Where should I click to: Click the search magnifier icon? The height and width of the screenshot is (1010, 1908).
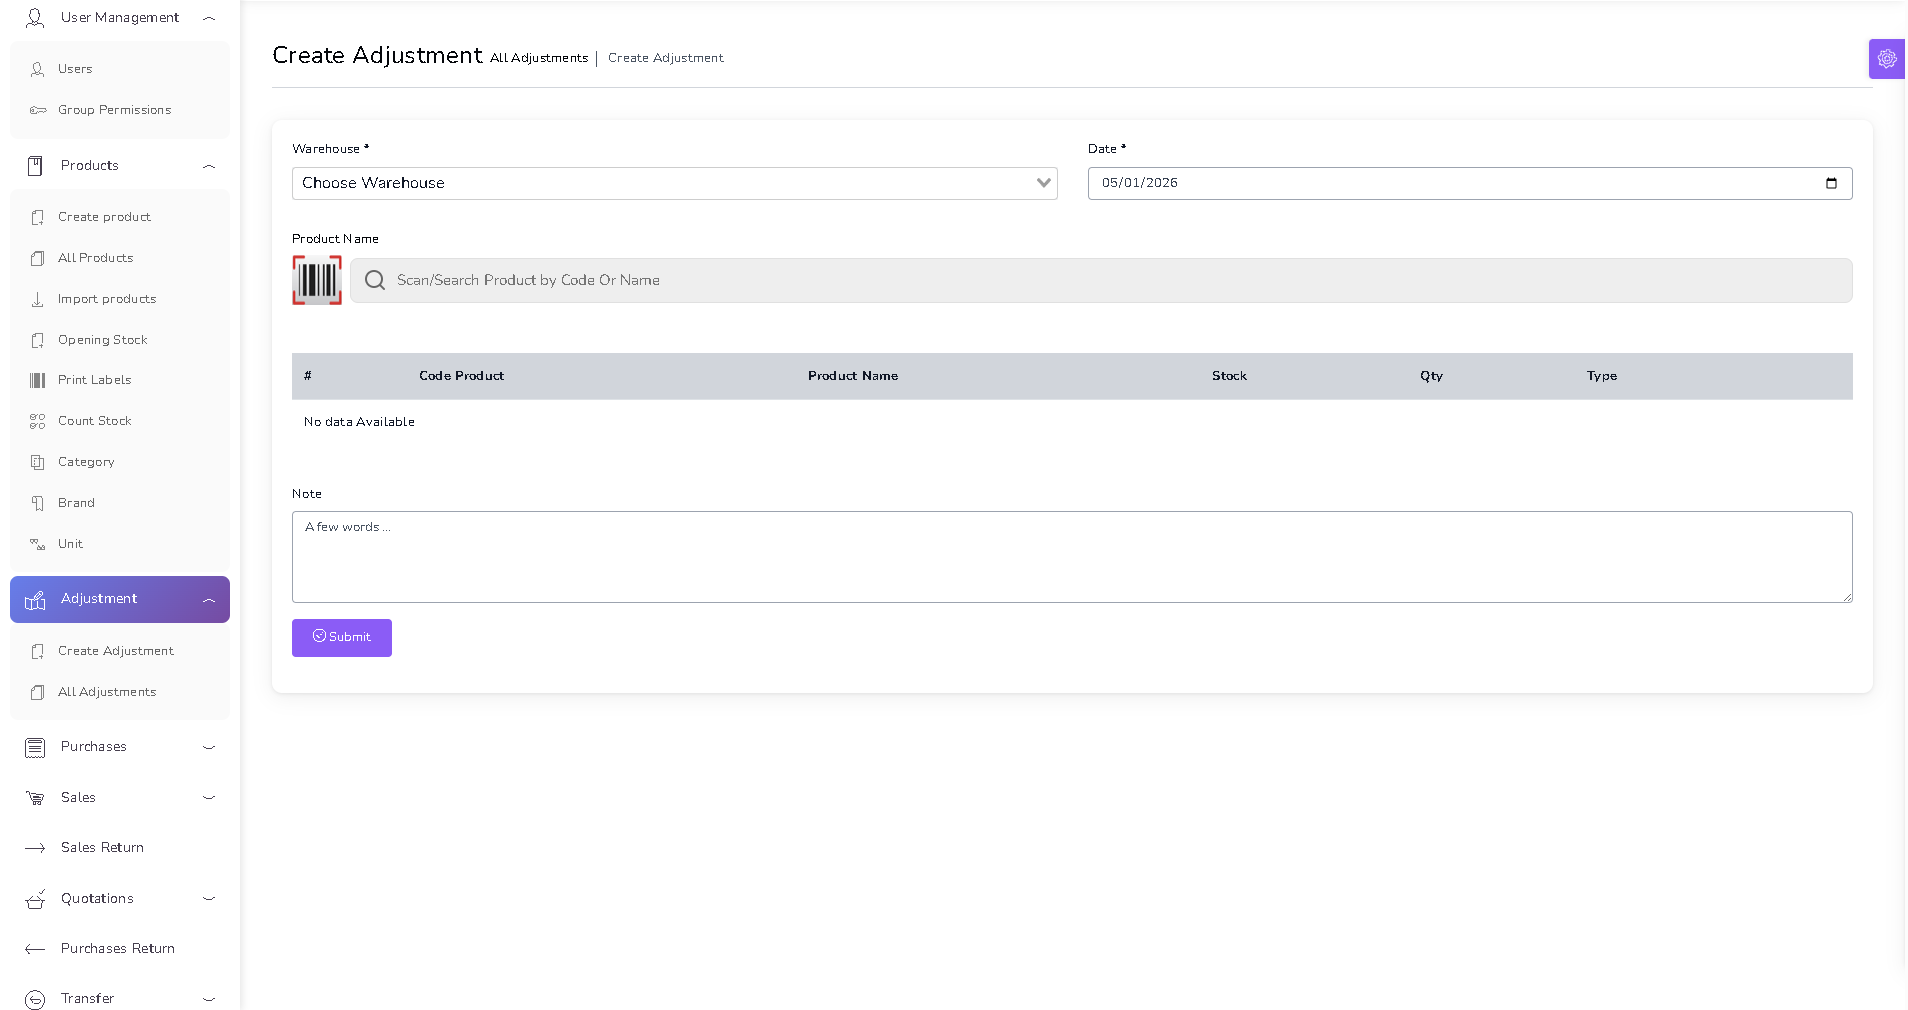(x=375, y=280)
